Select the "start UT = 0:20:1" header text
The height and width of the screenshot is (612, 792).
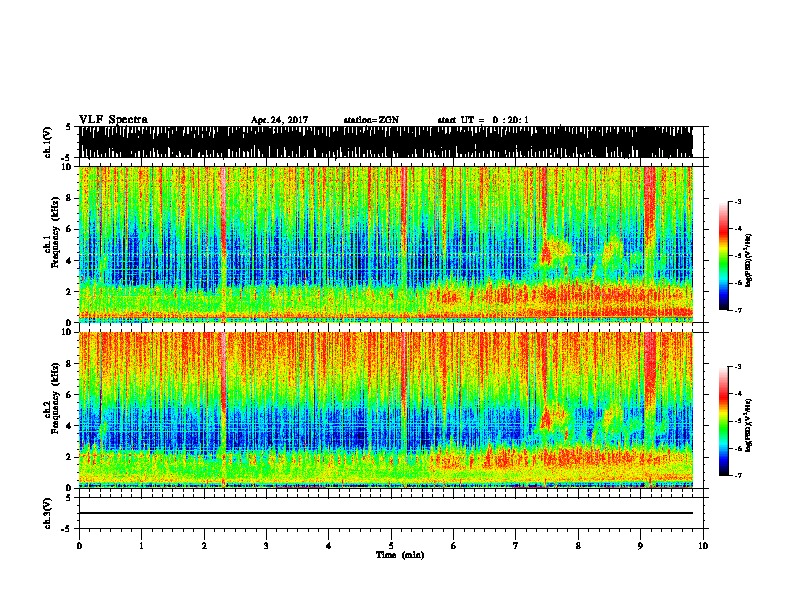[x=483, y=120]
